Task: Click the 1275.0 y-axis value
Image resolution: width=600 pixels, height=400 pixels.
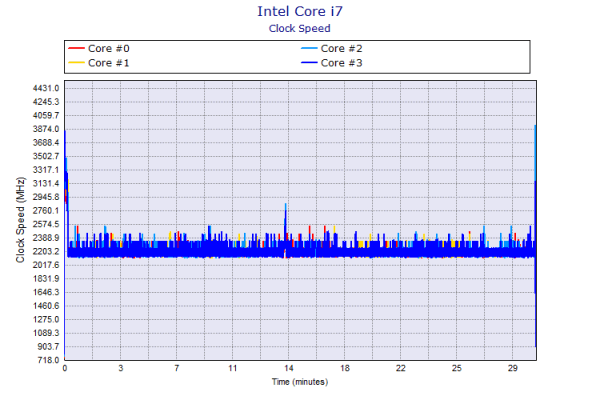Action: pos(46,319)
